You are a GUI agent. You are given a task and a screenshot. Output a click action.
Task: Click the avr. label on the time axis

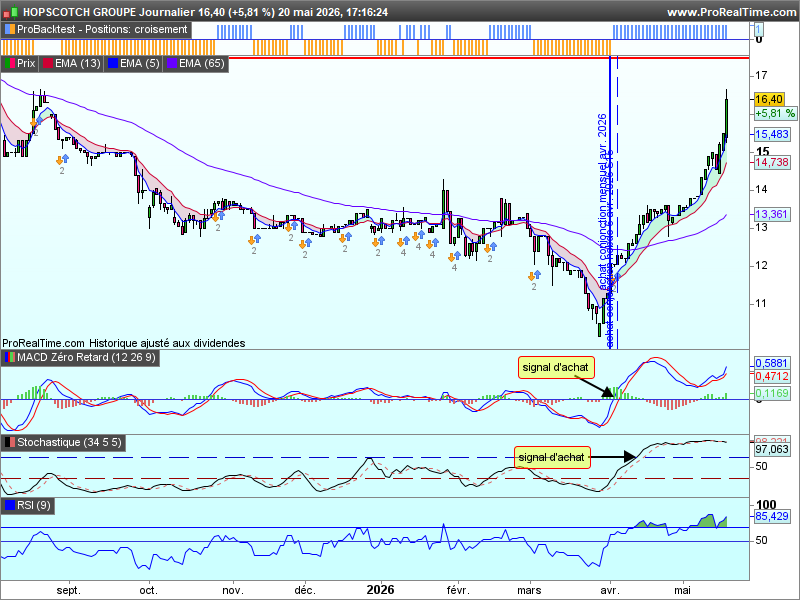point(610,590)
